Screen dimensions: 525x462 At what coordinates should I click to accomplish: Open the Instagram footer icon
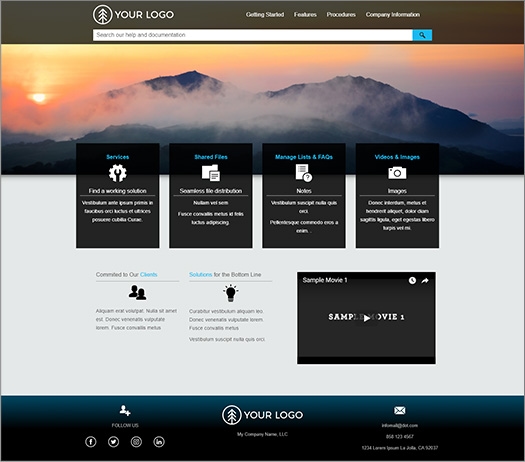point(136,442)
